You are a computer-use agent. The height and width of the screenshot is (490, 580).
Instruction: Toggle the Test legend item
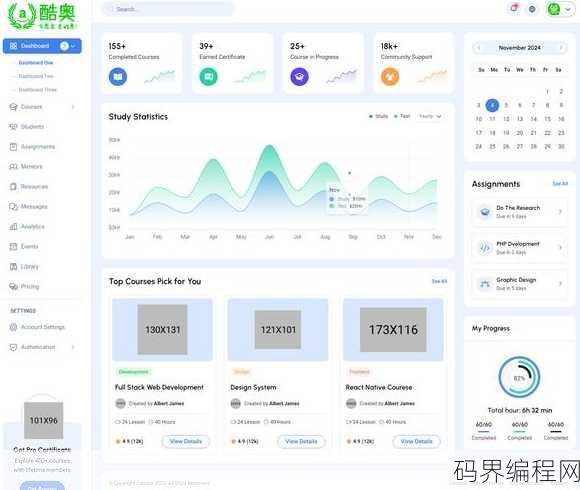(402, 116)
